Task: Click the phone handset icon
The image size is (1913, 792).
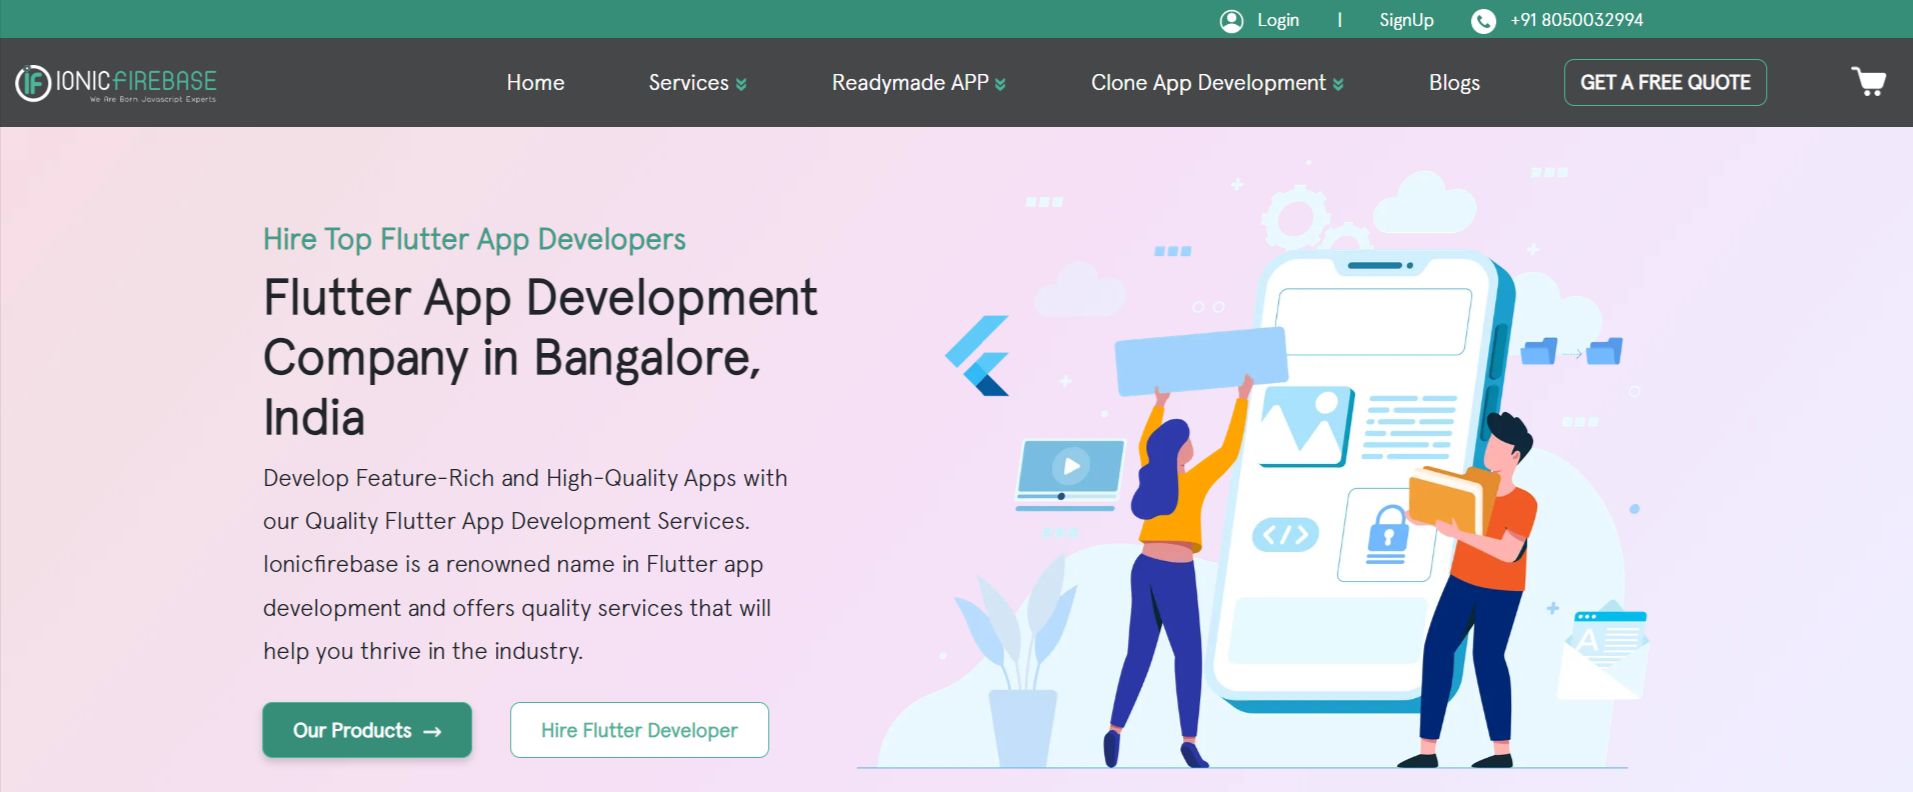Action: click(1483, 21)
